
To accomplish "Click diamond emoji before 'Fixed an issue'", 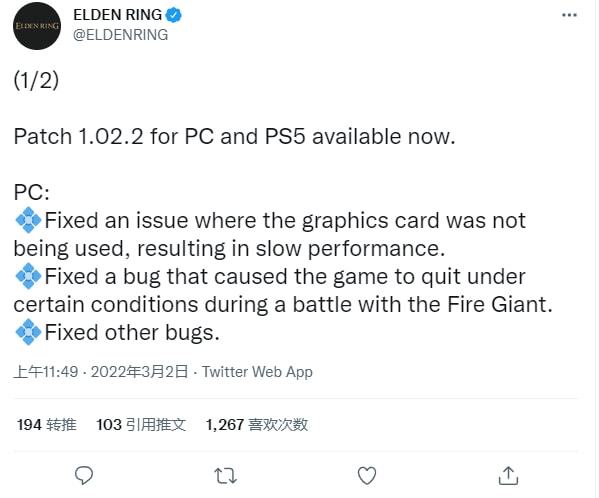I will [x=28, y=220].
